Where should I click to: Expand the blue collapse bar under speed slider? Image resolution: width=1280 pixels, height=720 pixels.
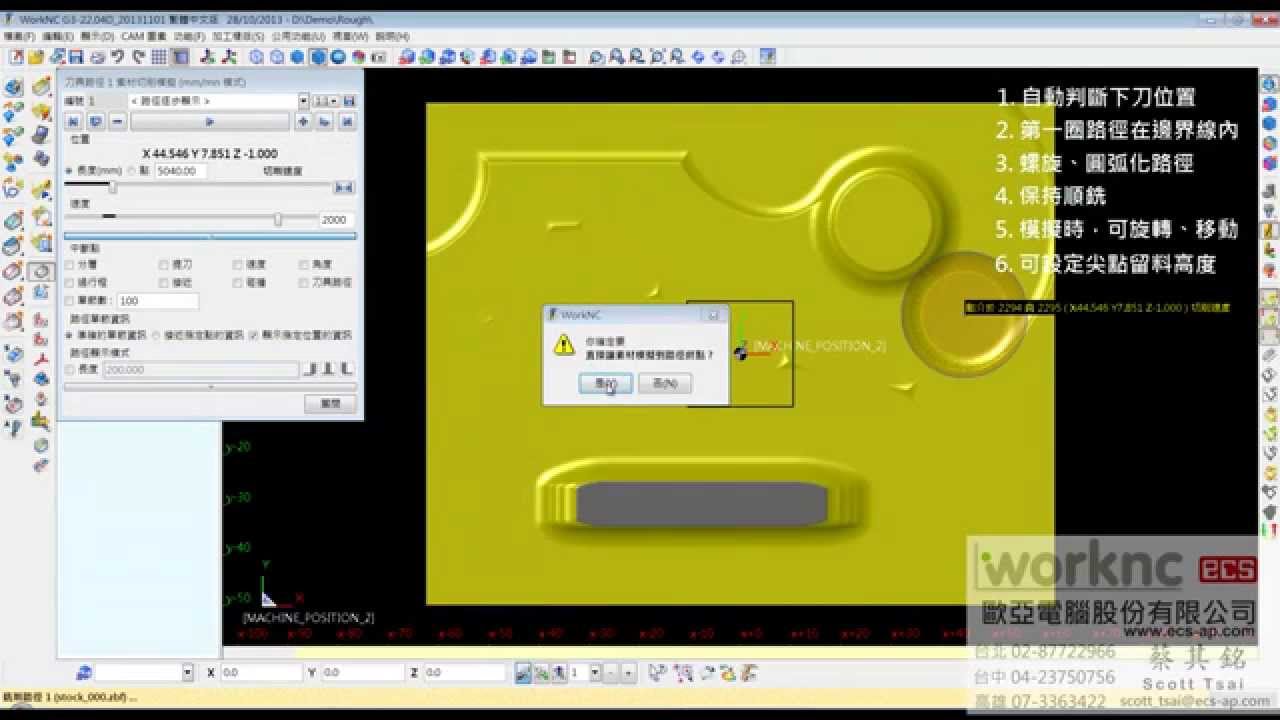tap(210, 237)
